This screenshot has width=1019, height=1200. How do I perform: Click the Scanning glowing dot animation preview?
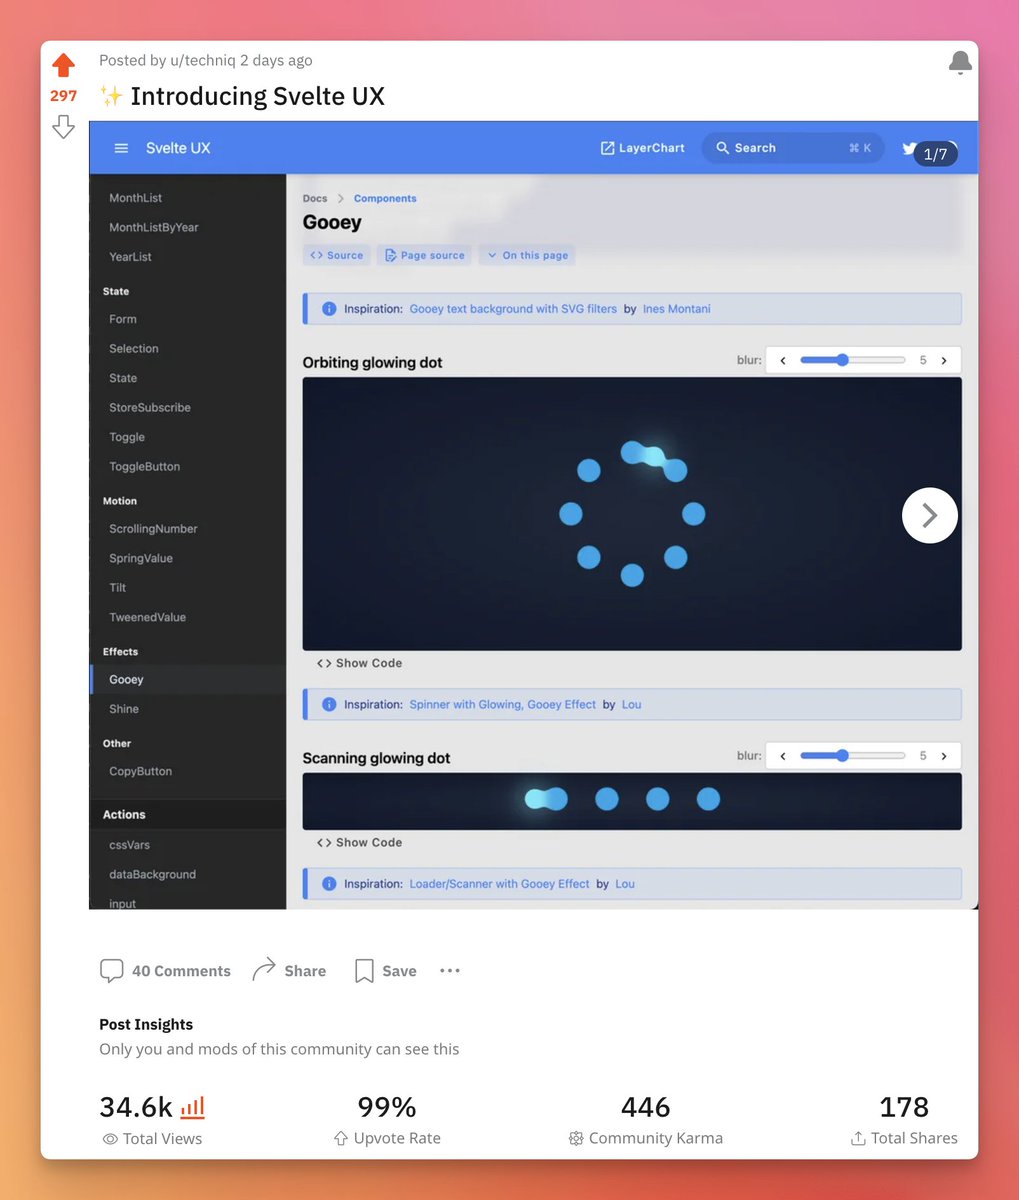pos(632,801)
